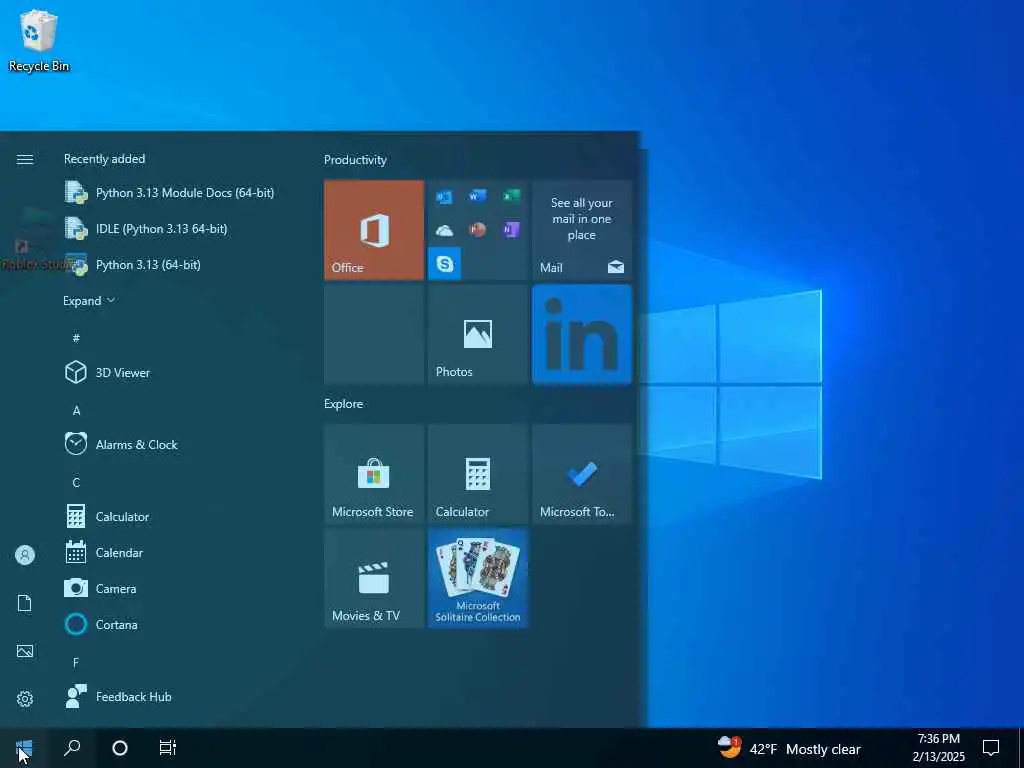Open the Microsoft To Do tile
This screenshot has height=768, width=1024.
582,474
